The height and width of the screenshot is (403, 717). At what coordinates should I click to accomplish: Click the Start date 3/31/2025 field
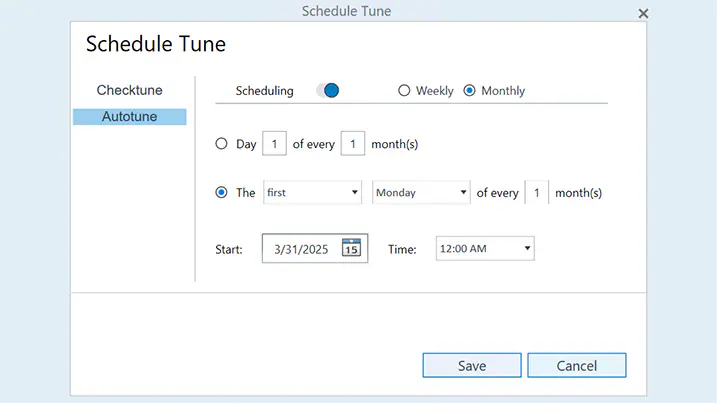(x=315, y=248)
